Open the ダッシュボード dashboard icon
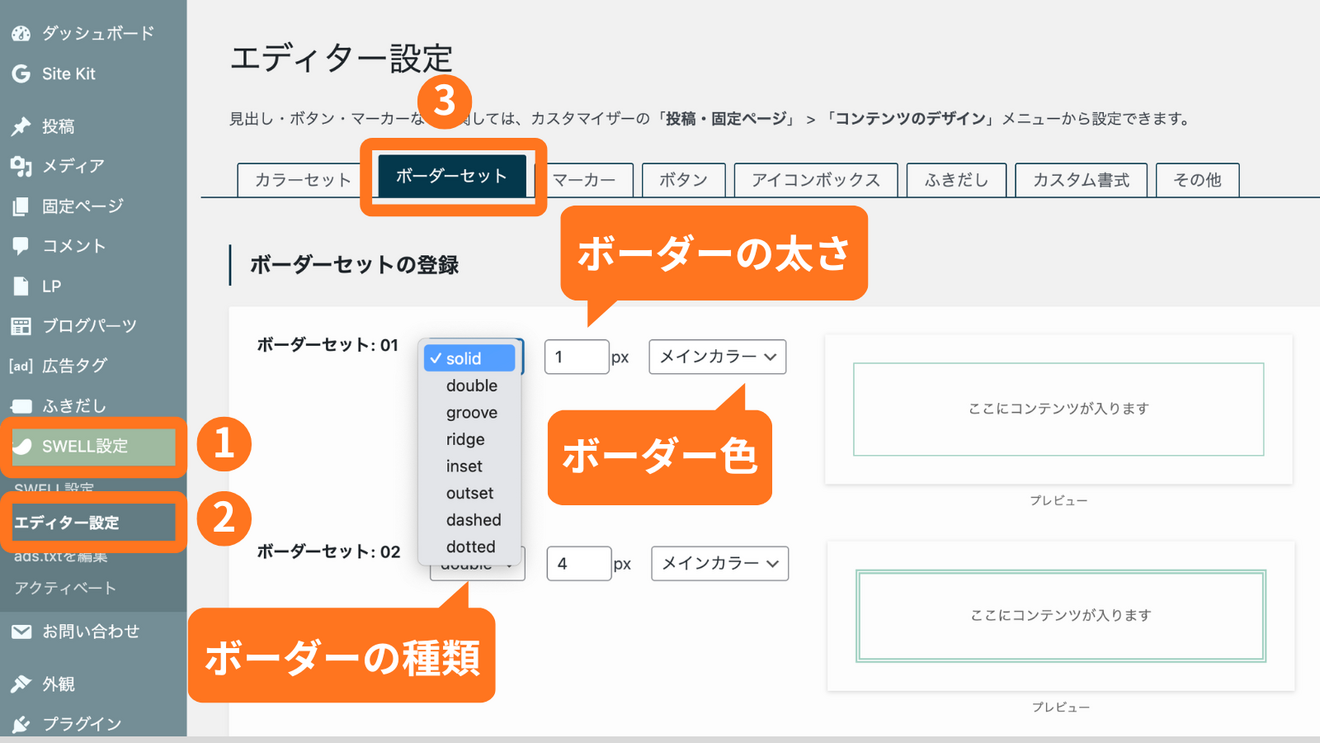This screenshot has width=1320, height=743. pos(21,33)
